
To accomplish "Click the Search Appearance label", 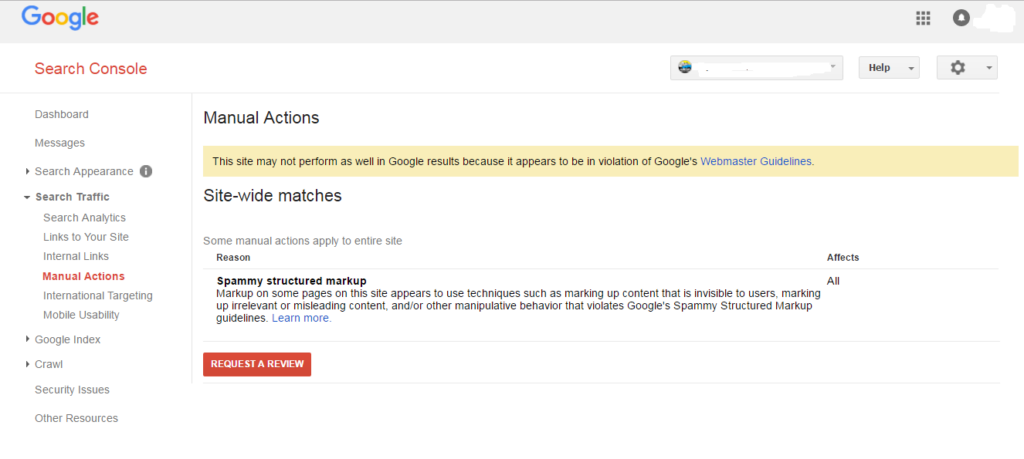I will [84, 171].
